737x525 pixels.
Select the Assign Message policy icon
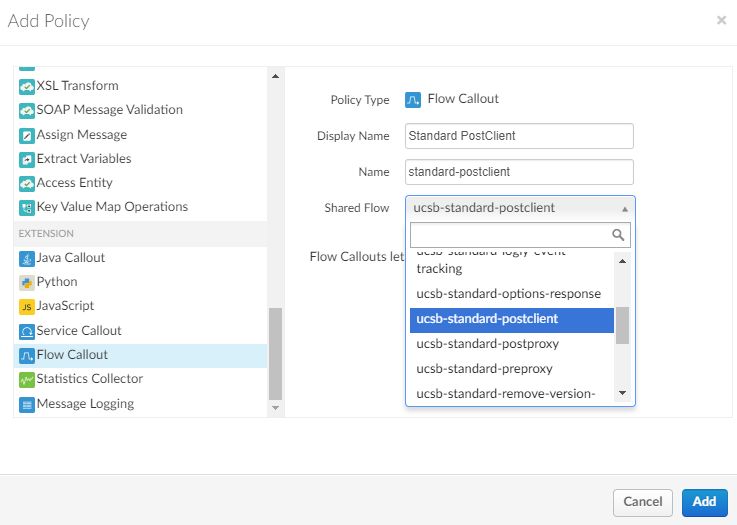point(27,135)
